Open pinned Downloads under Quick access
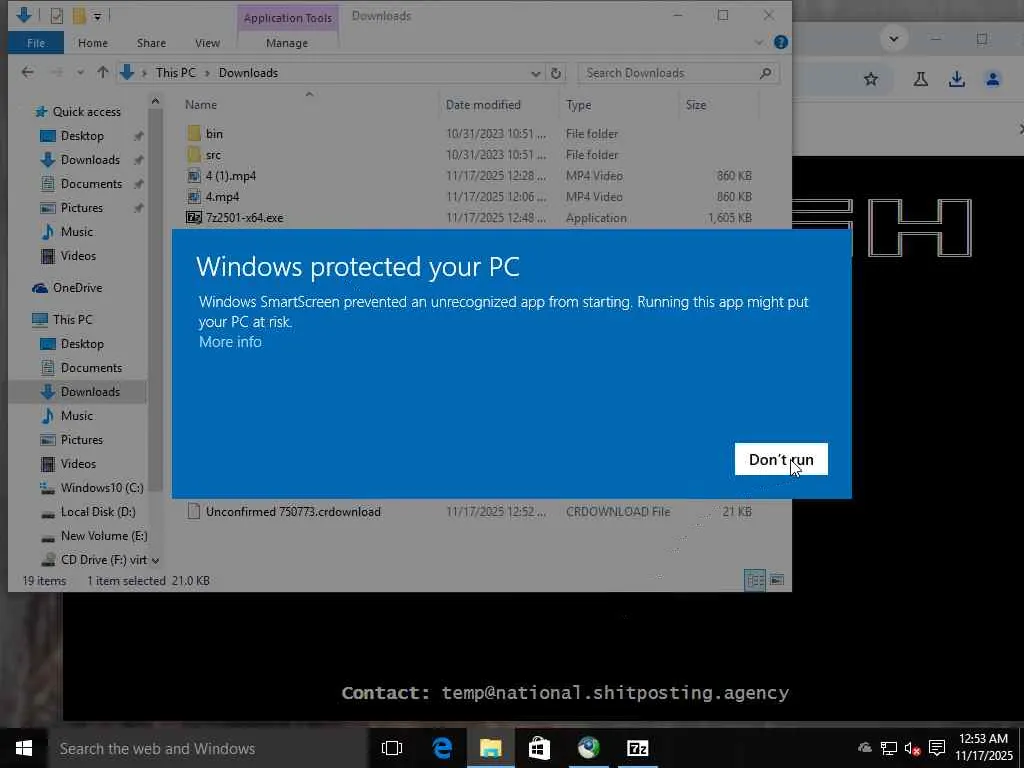The width and height of the screenshot is (1024, 768). pos(90,160)
